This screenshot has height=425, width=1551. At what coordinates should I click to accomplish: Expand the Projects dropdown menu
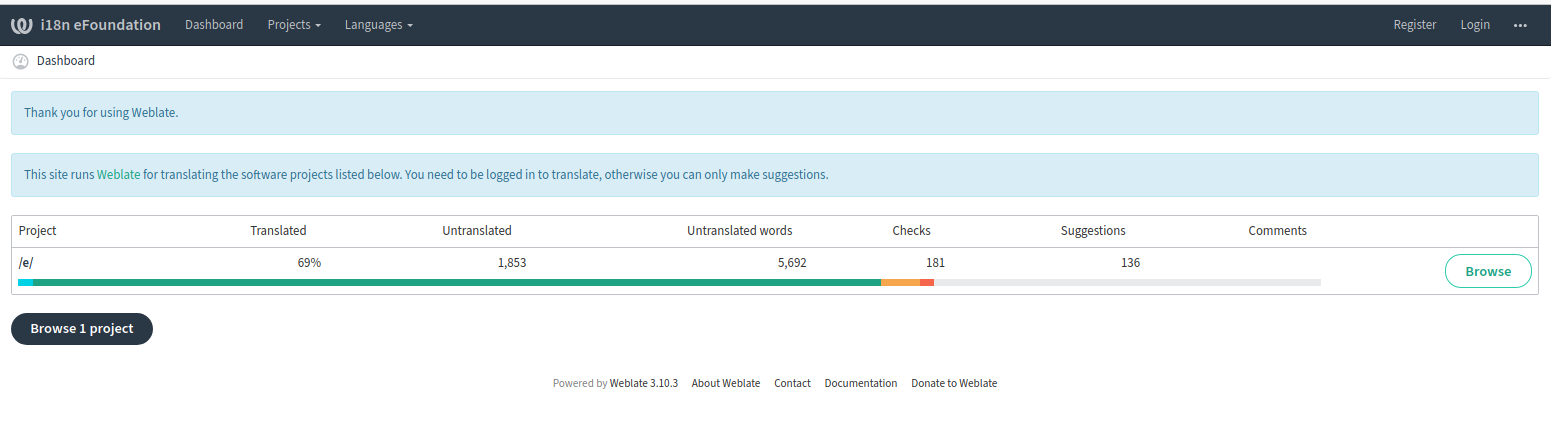[x=294, y=25]
